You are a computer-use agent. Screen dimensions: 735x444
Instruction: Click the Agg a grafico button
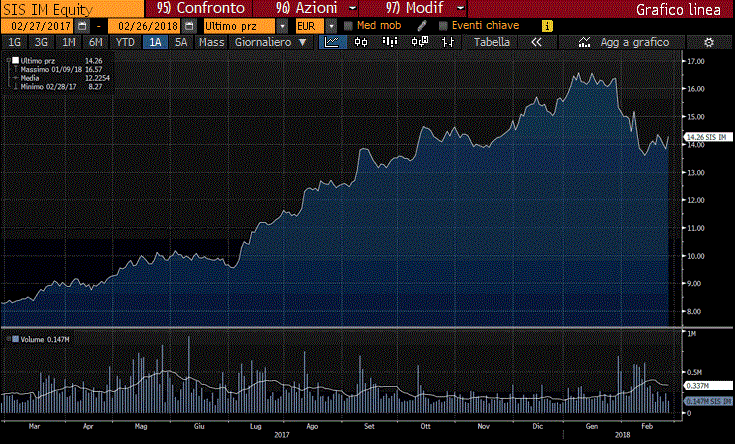coord(635,42)
